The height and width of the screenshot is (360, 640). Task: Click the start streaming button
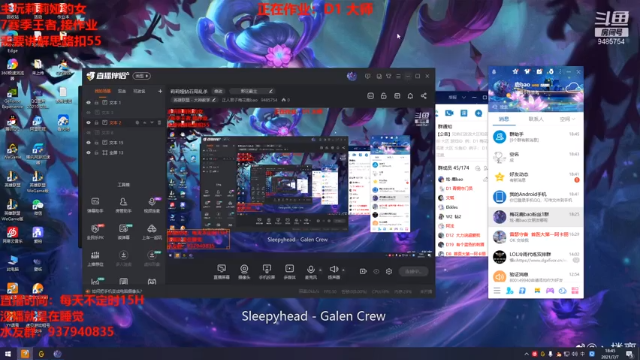coord(413,271)
